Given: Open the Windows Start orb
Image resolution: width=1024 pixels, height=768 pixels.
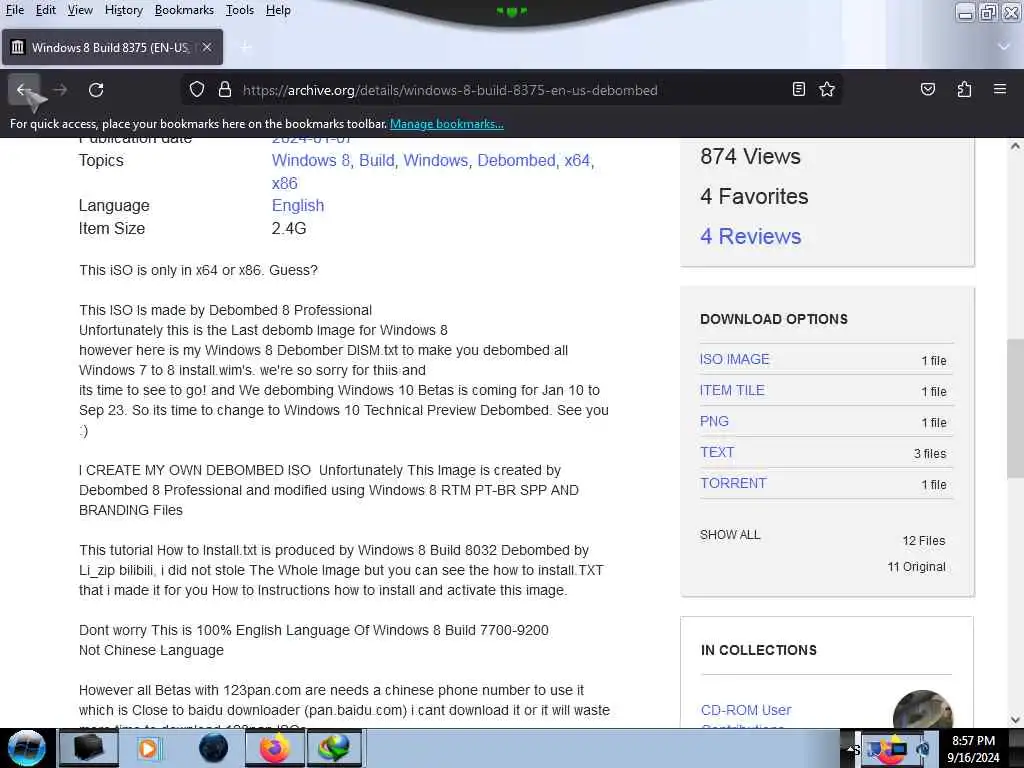Looking at the screenshot, I should [27, 748].
